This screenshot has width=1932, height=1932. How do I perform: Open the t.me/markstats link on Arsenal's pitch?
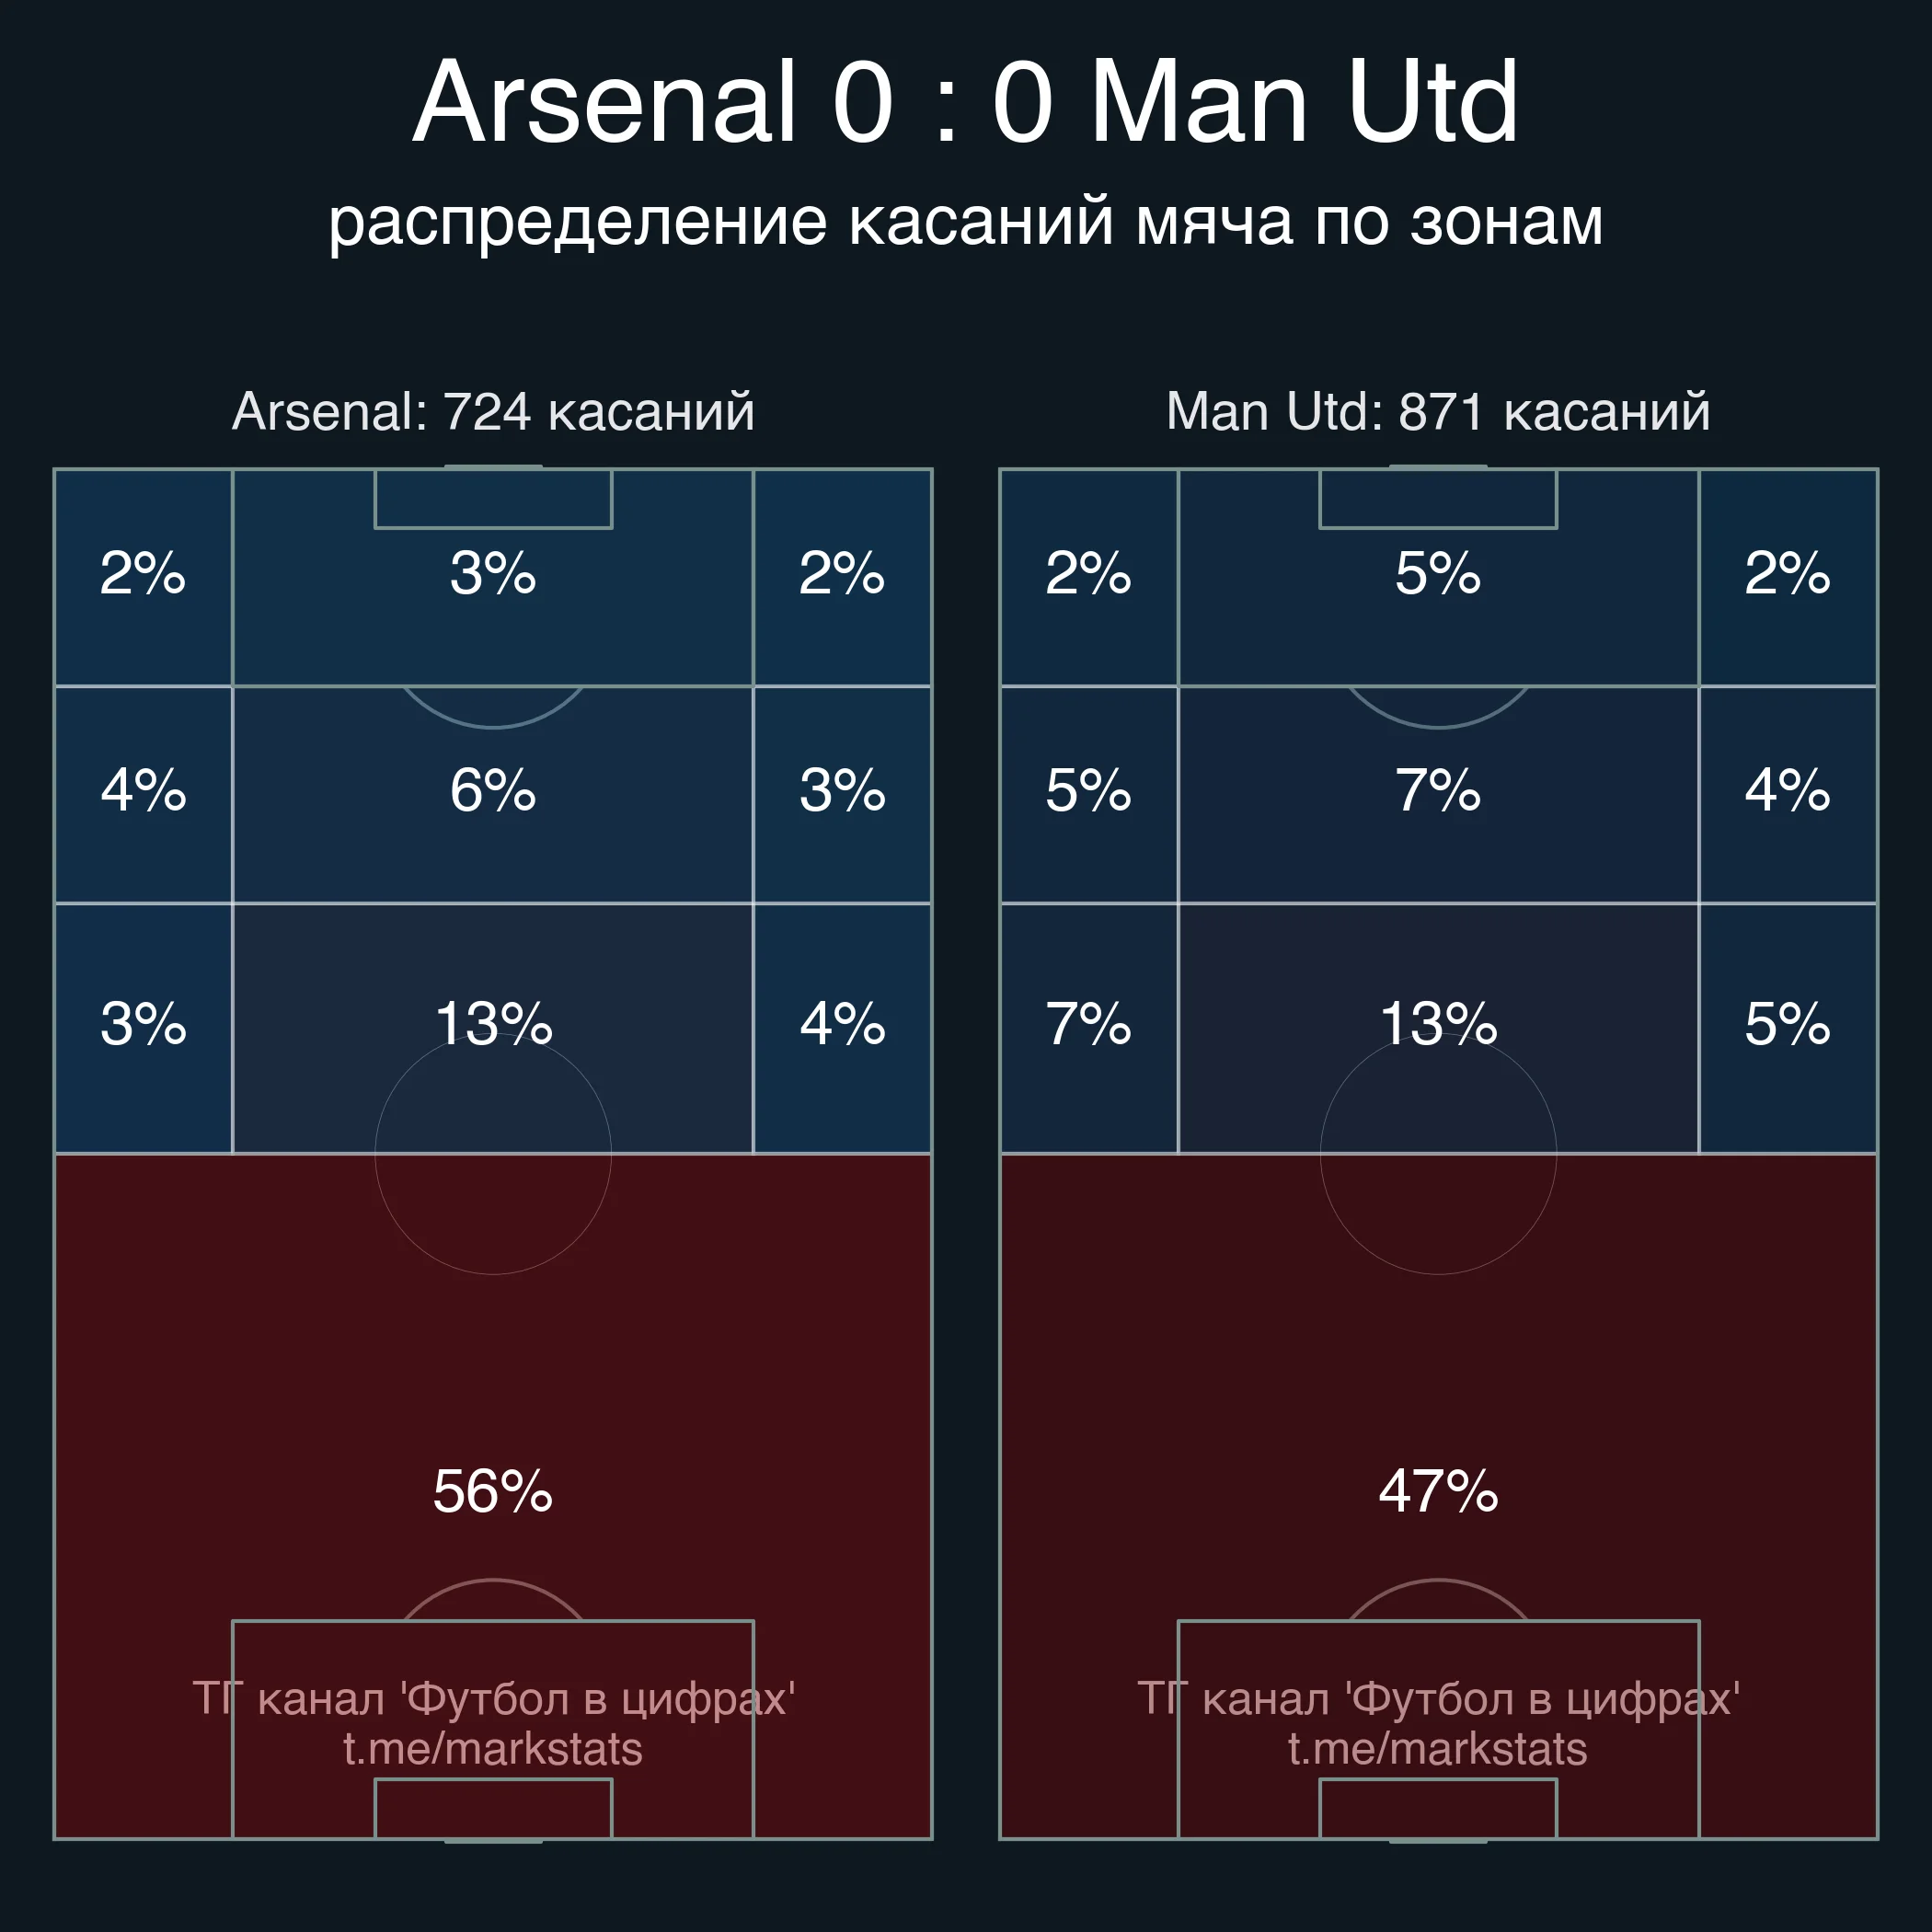tap(493, 1749)
